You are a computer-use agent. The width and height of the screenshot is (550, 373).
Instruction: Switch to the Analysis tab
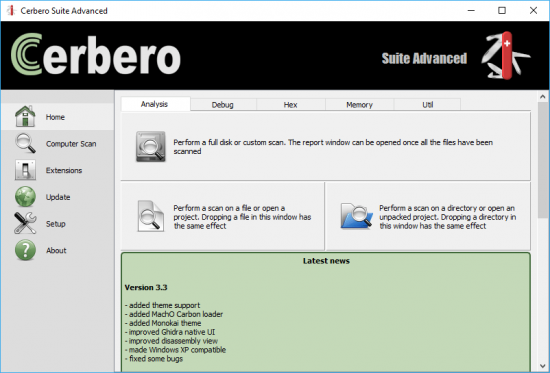coord(155,104)
